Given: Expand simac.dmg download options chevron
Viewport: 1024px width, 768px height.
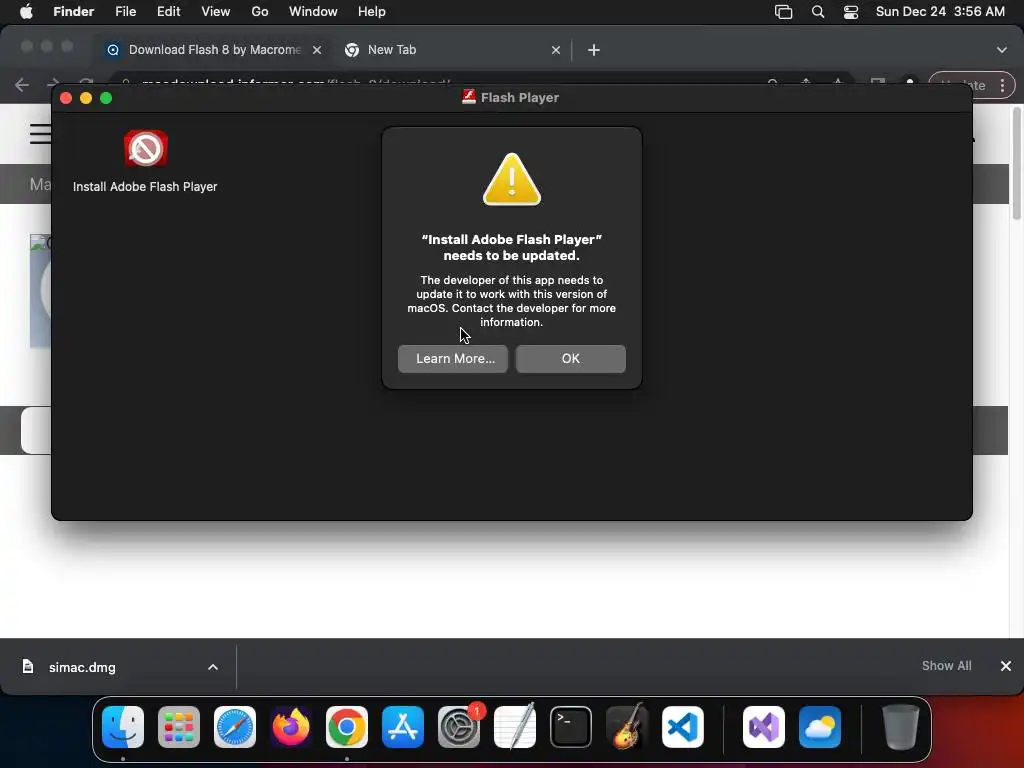Looking at the screenshot, I should tap(213, 667).
